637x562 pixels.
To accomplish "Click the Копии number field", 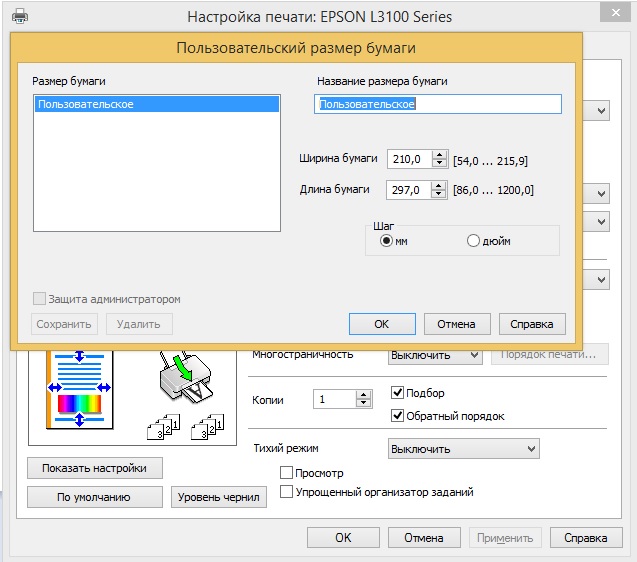I will click(x=335, y=399).
